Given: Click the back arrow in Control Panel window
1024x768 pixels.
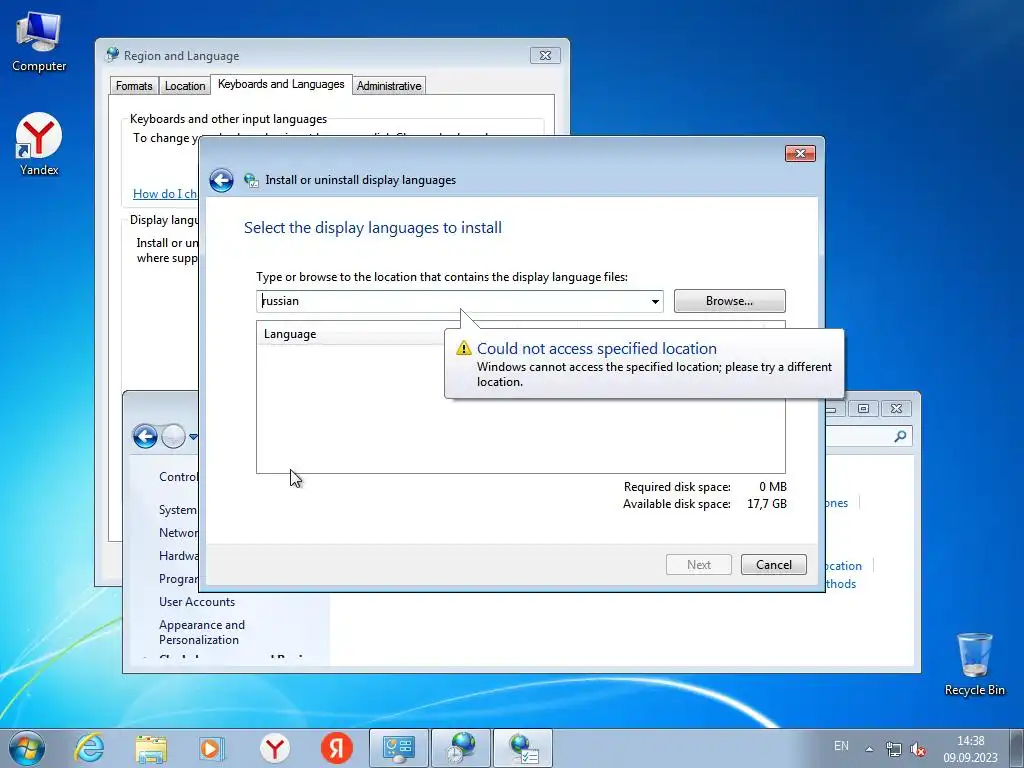Looking at the screenshot, I should [x=145, y=436].
